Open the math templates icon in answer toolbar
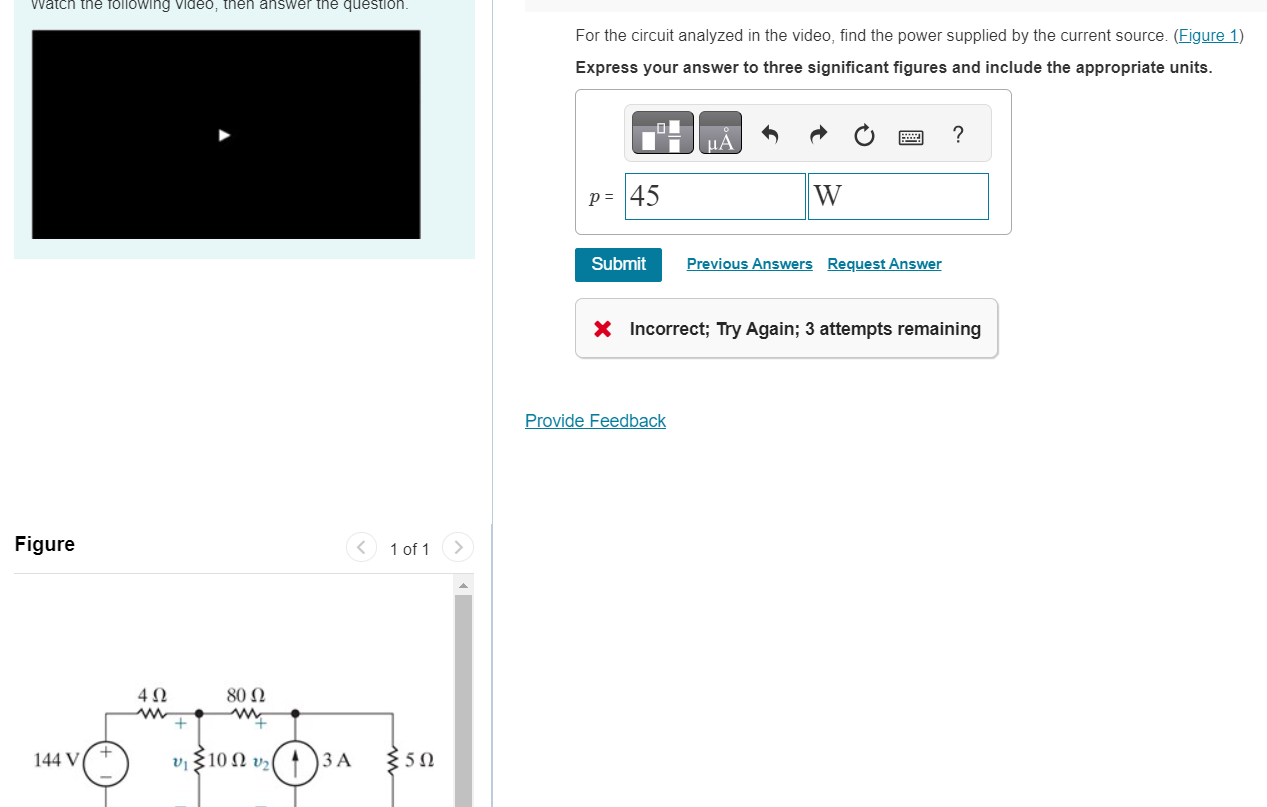This screenshot has height=807, width=1267. tap(662, 132)
